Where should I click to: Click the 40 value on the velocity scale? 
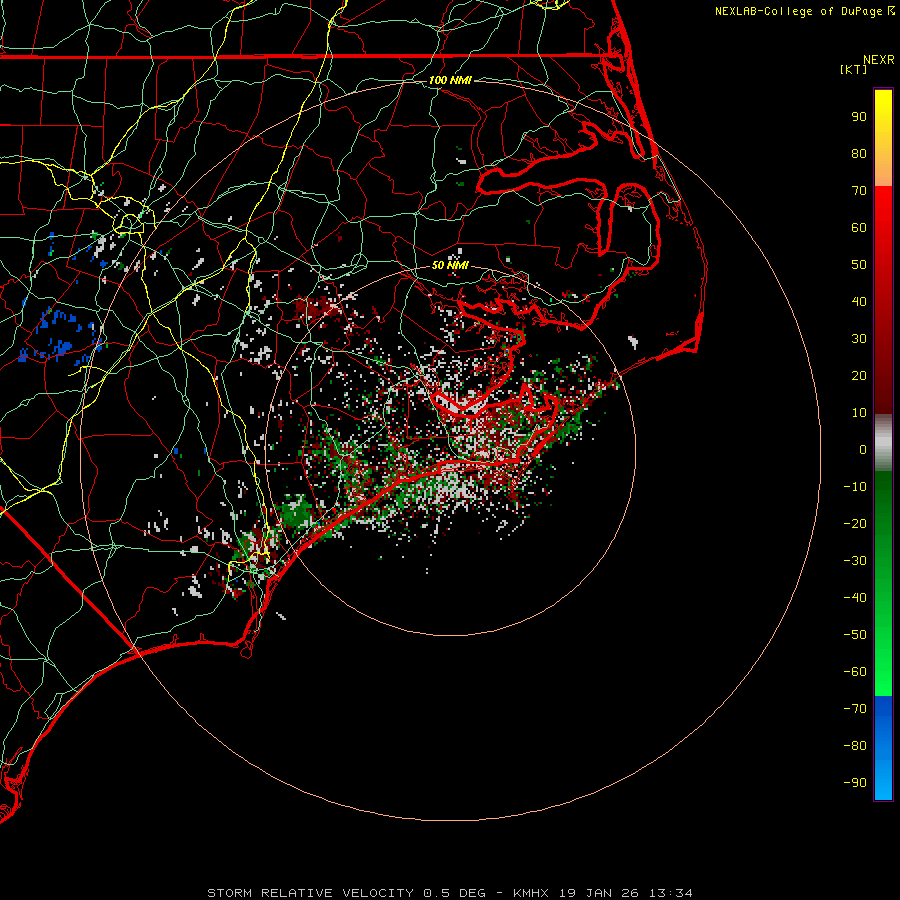coord(859,301)
